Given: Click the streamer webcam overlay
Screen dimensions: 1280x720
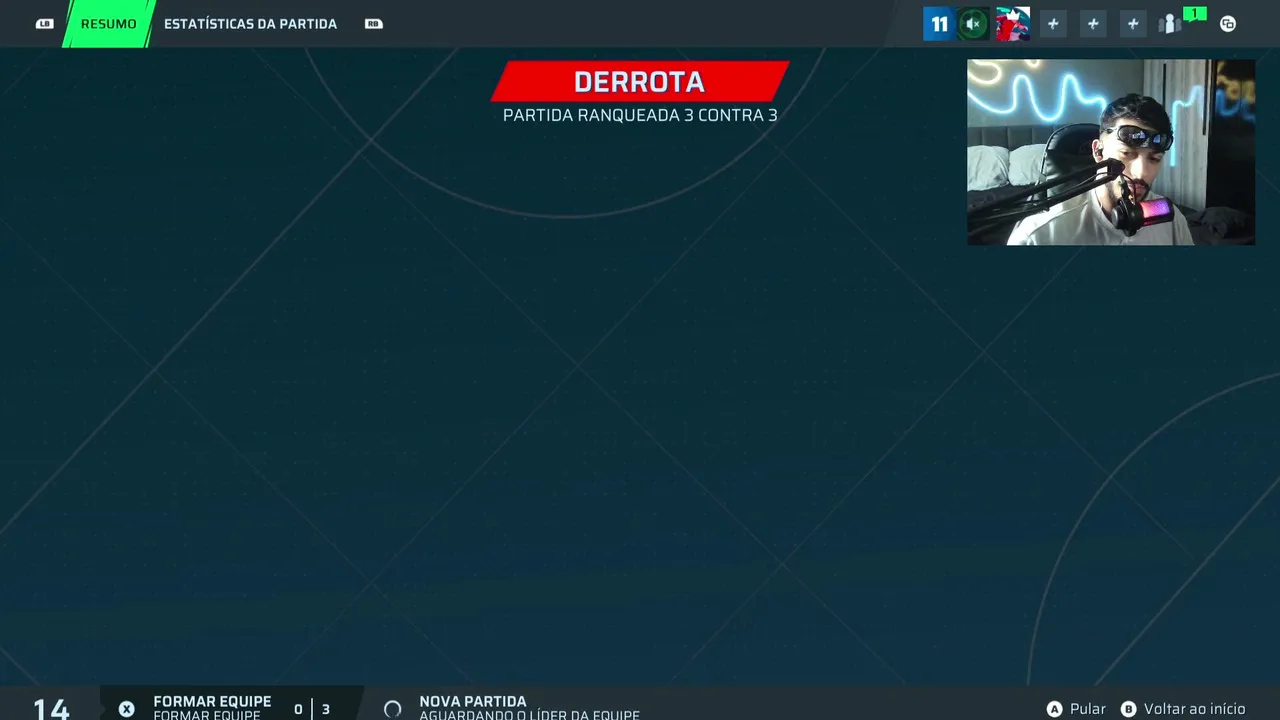Looking at the screenshot, I should (1111, 152).
